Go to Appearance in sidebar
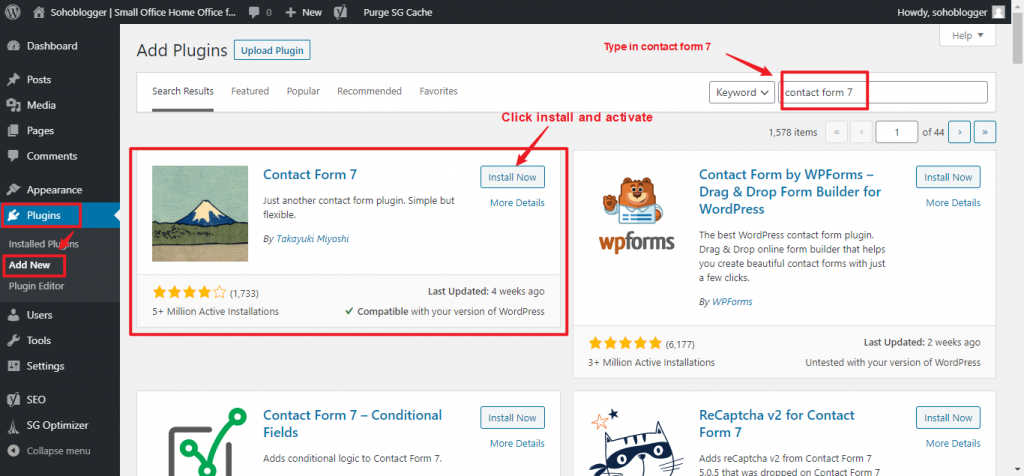 point(54,190)
